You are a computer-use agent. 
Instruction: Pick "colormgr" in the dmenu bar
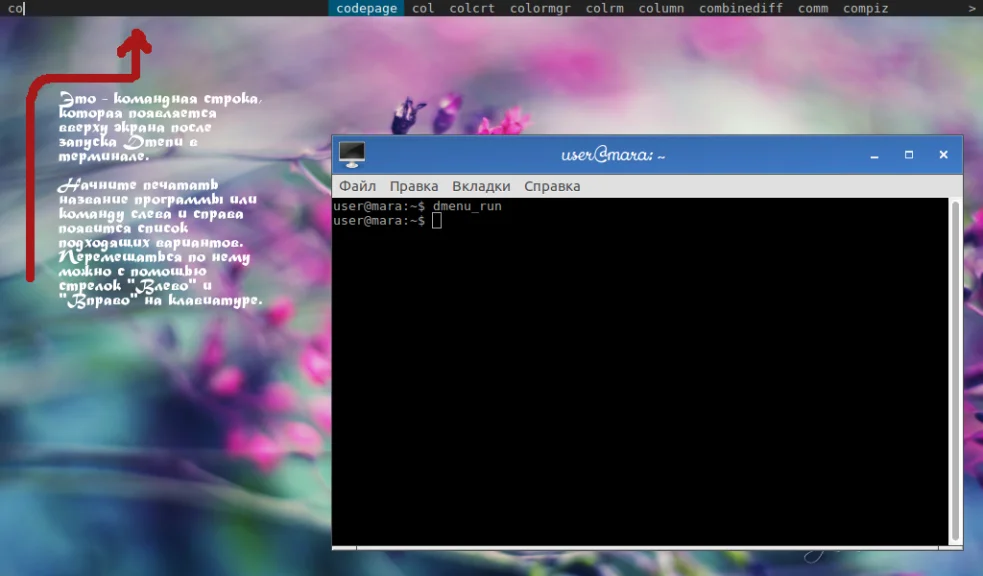(x=540, y=8)
